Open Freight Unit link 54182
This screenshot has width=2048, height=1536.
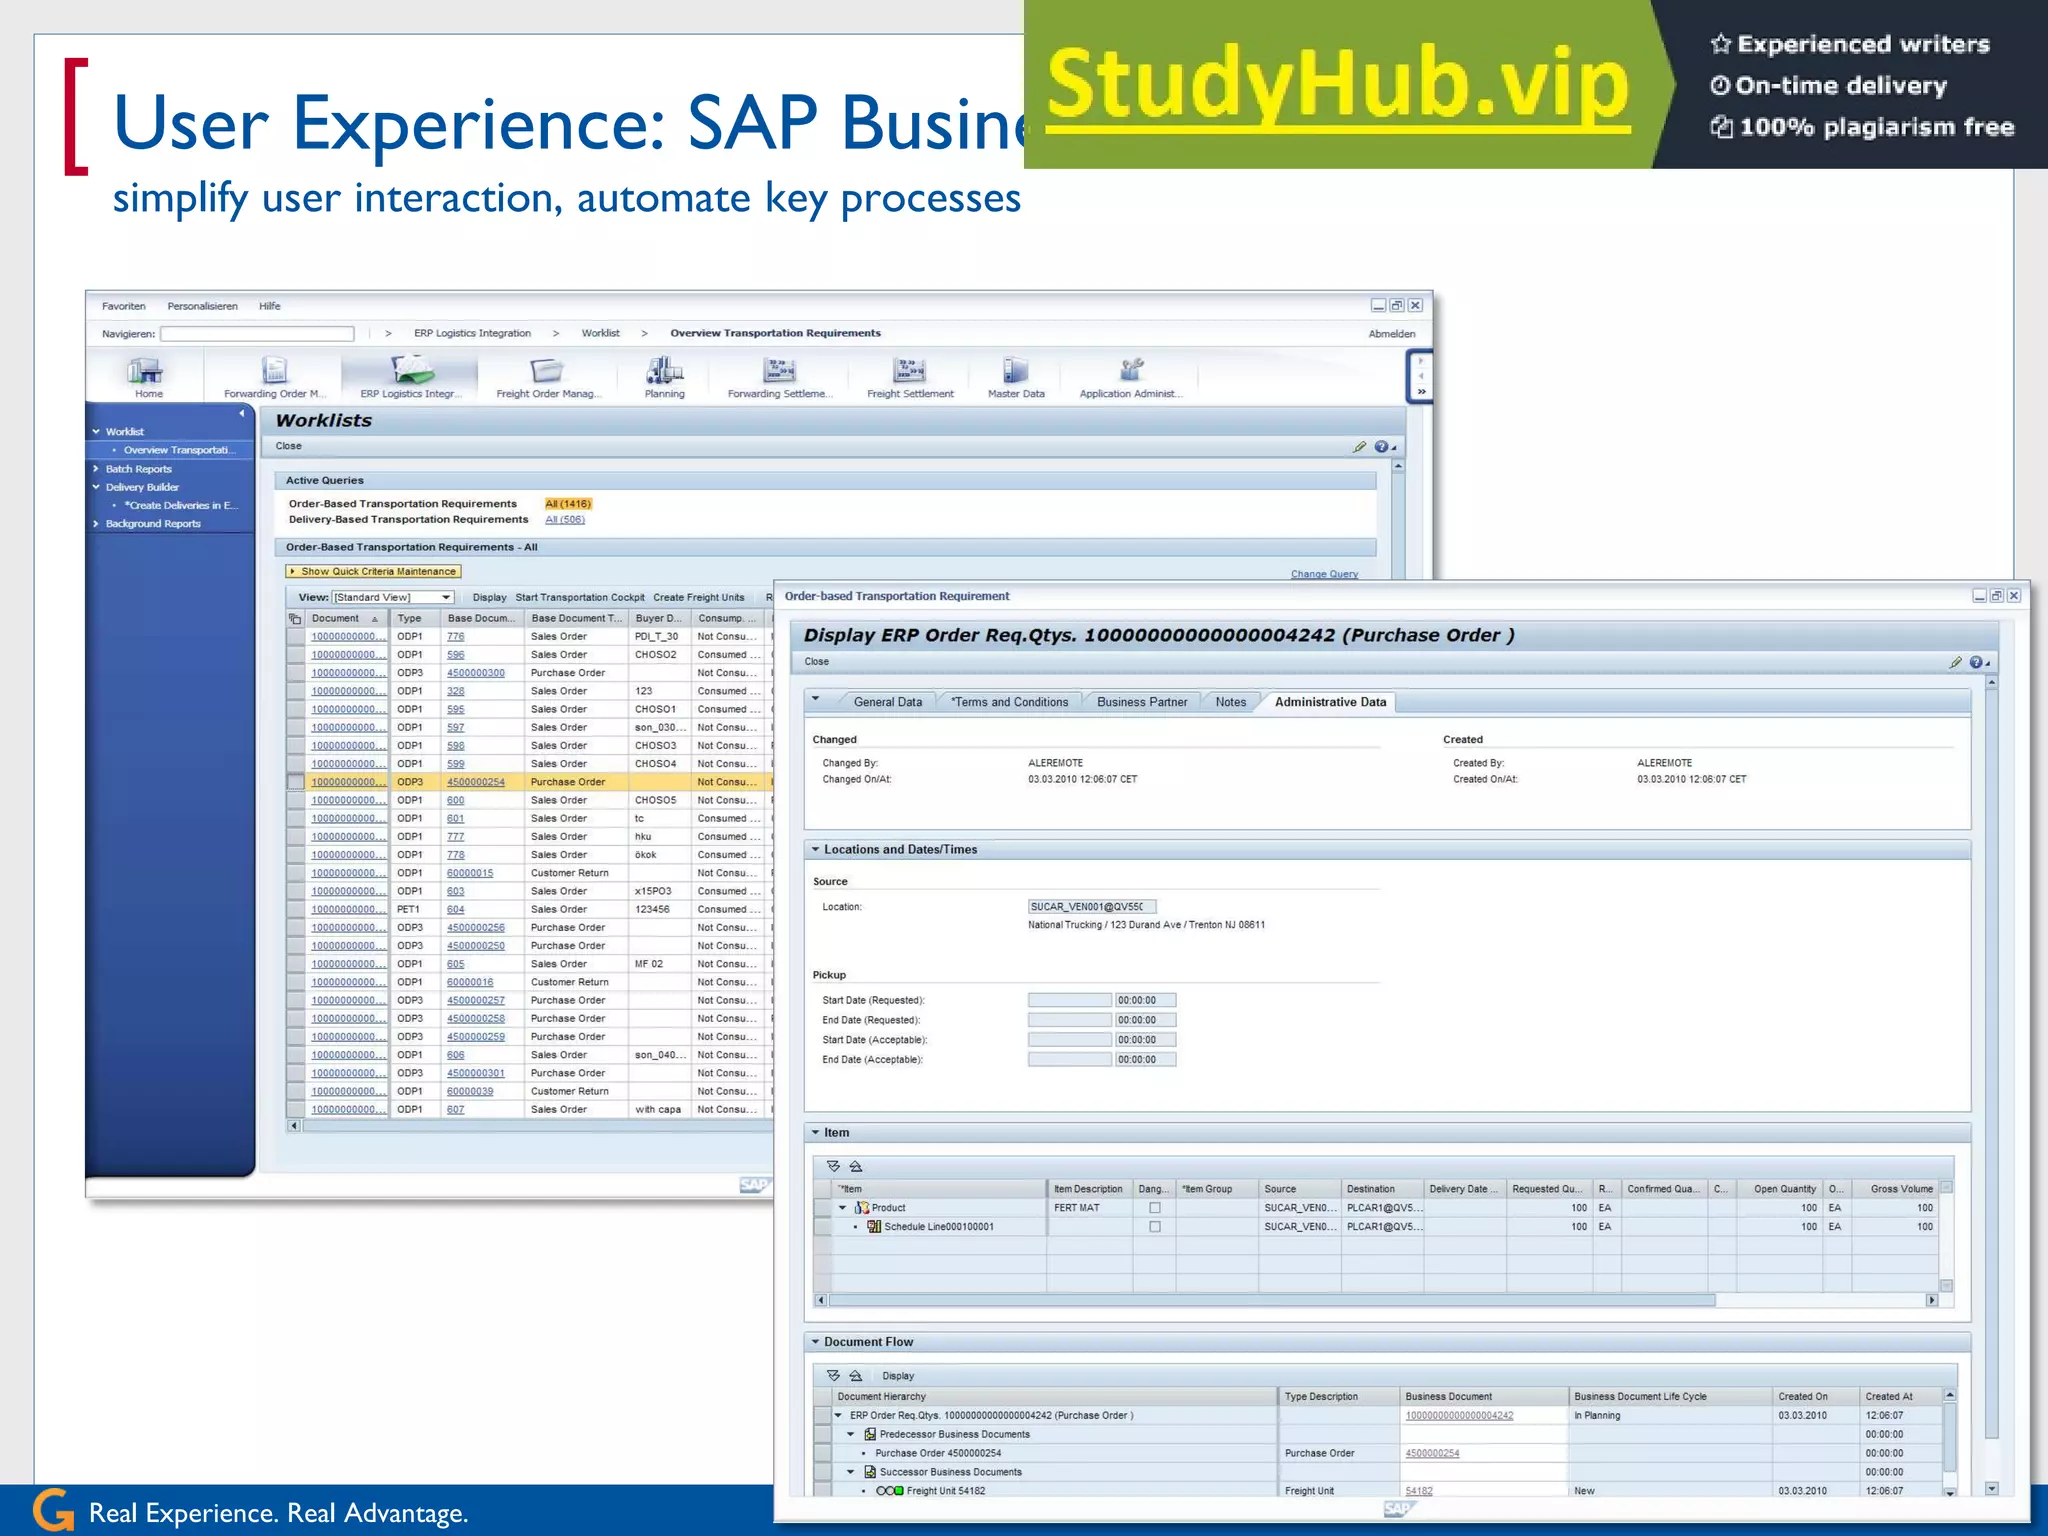click(1419, 1491)
